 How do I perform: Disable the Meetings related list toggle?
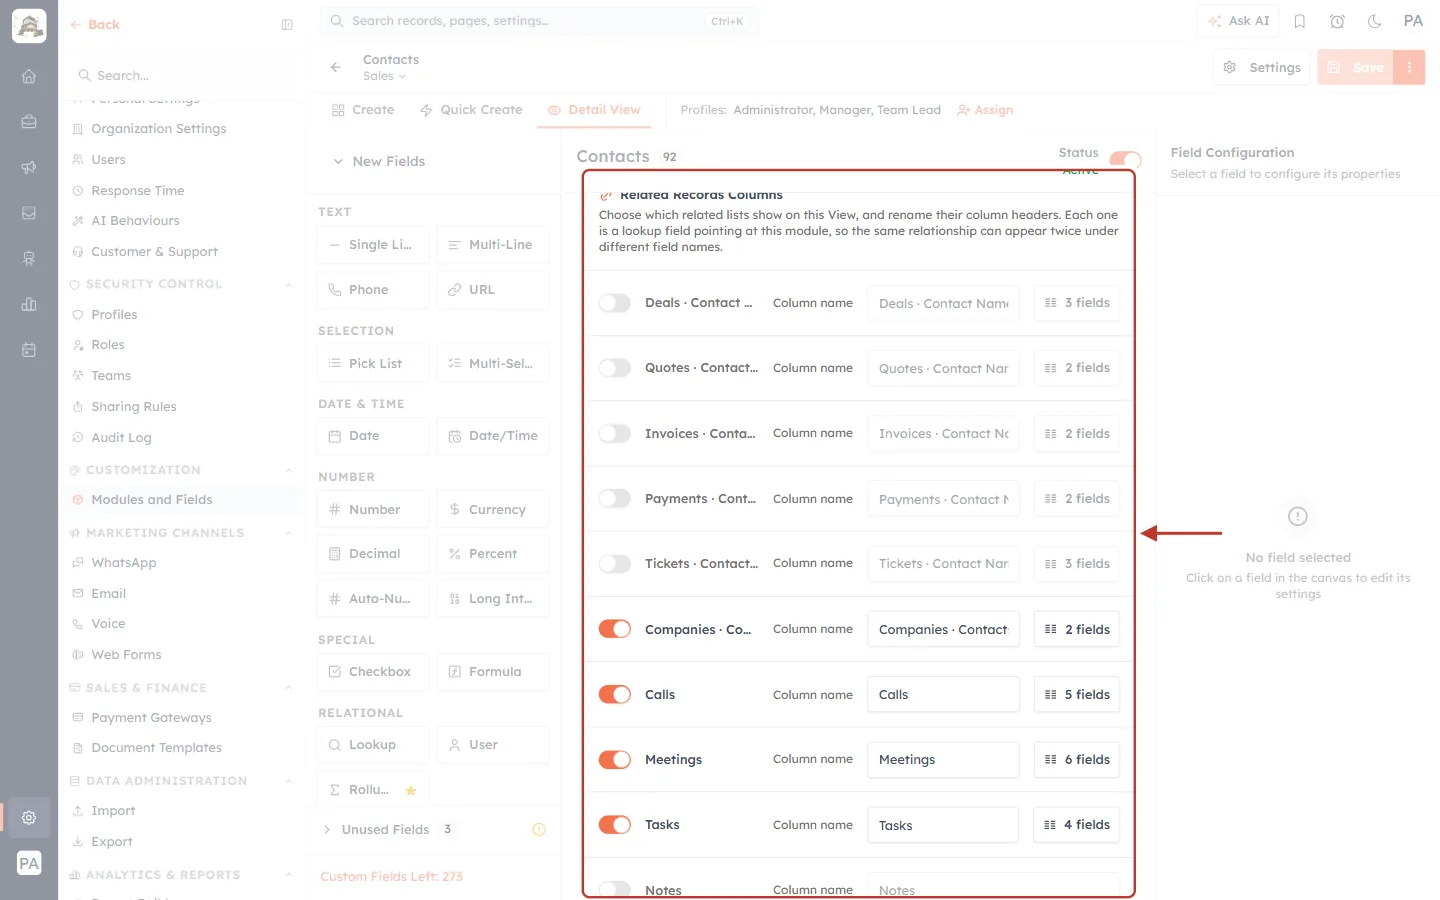click(x=615, y=759)
